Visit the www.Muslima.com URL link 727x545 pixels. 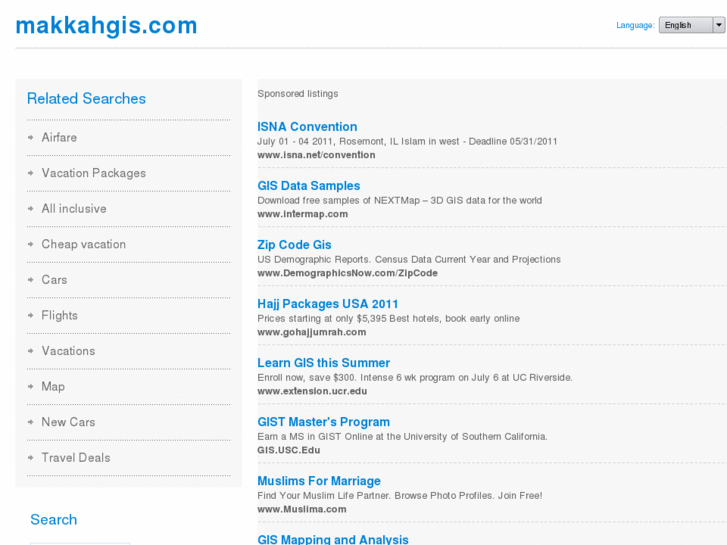[301, 509]
